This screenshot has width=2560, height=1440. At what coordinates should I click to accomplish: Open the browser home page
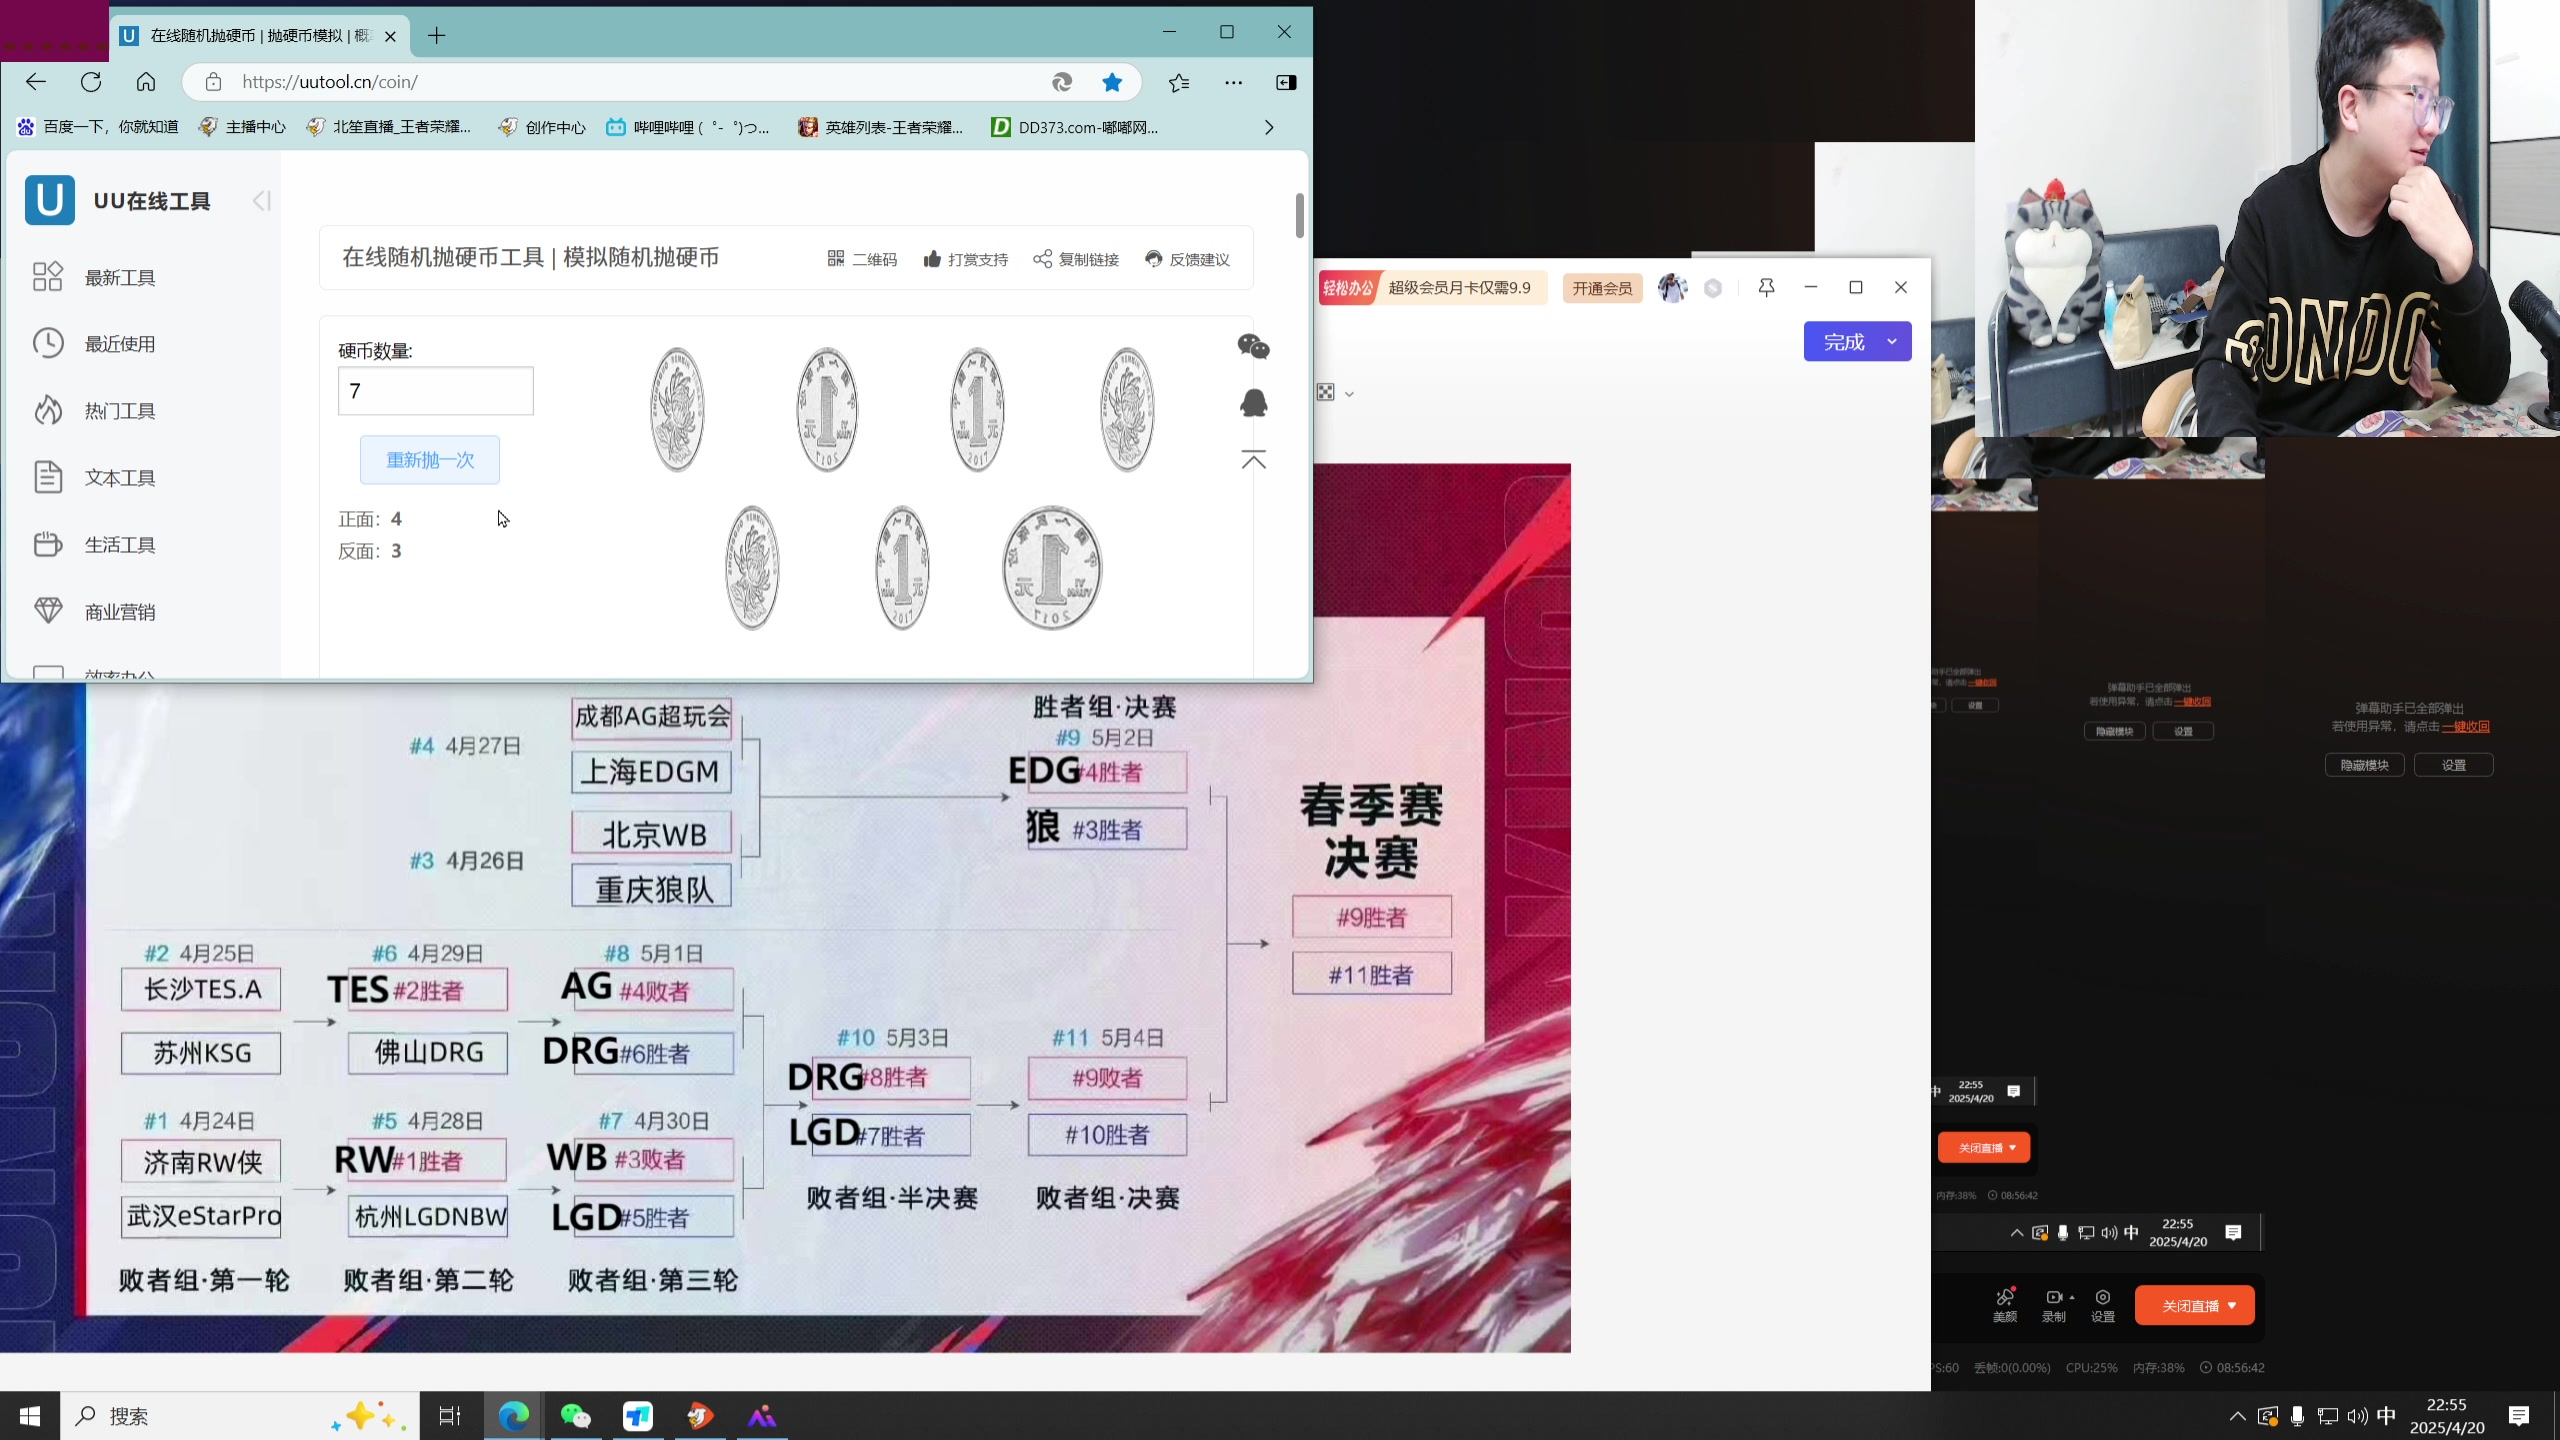[146, 82]
